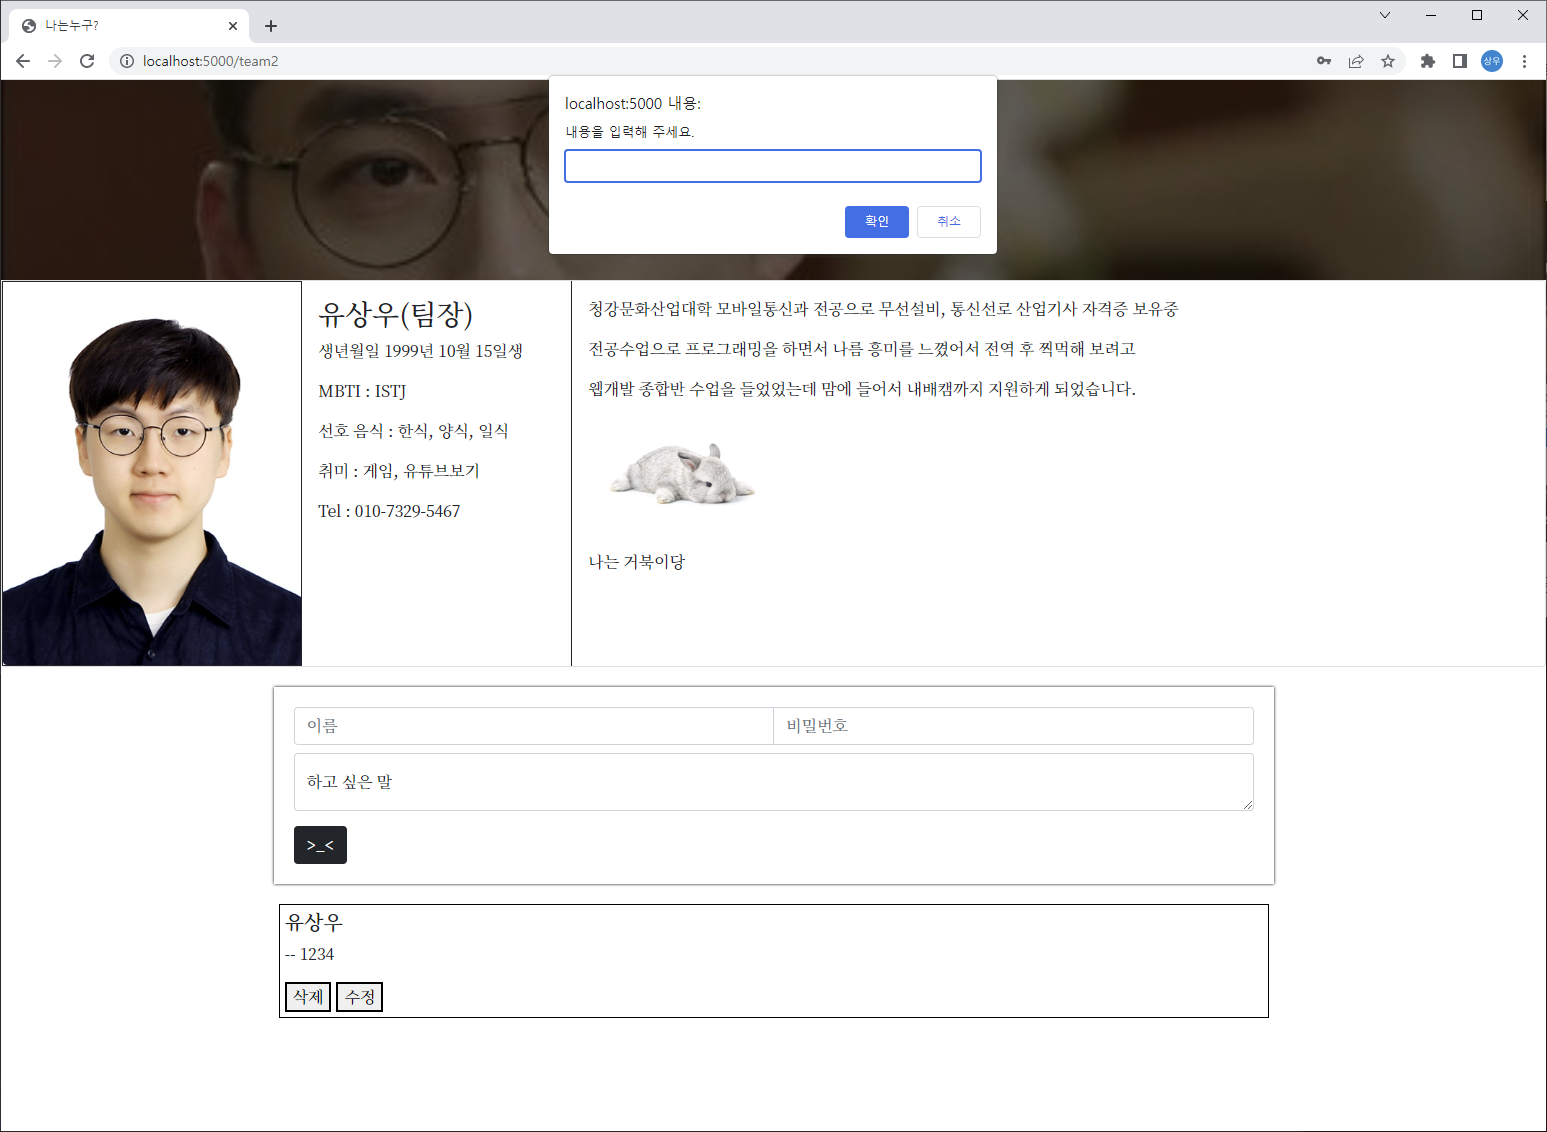
Task: Edit the 유상우 comment with 수정
Action: [360, 997]
